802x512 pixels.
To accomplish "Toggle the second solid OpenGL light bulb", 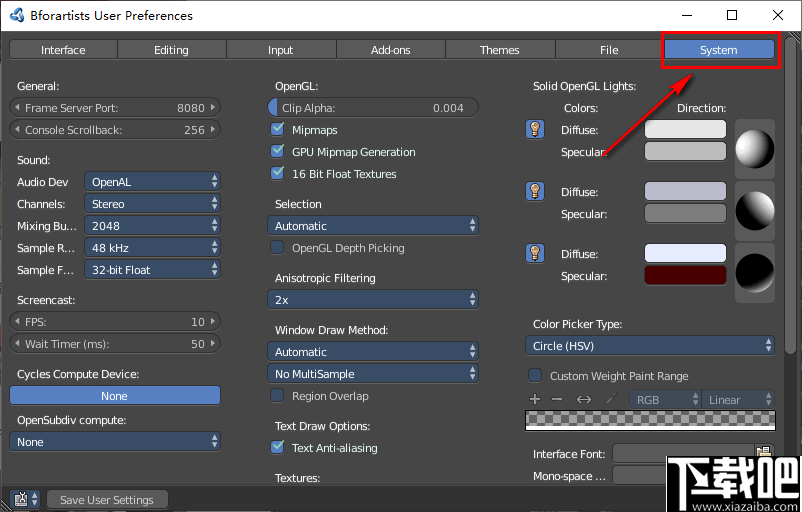I will tap(535, 191).
